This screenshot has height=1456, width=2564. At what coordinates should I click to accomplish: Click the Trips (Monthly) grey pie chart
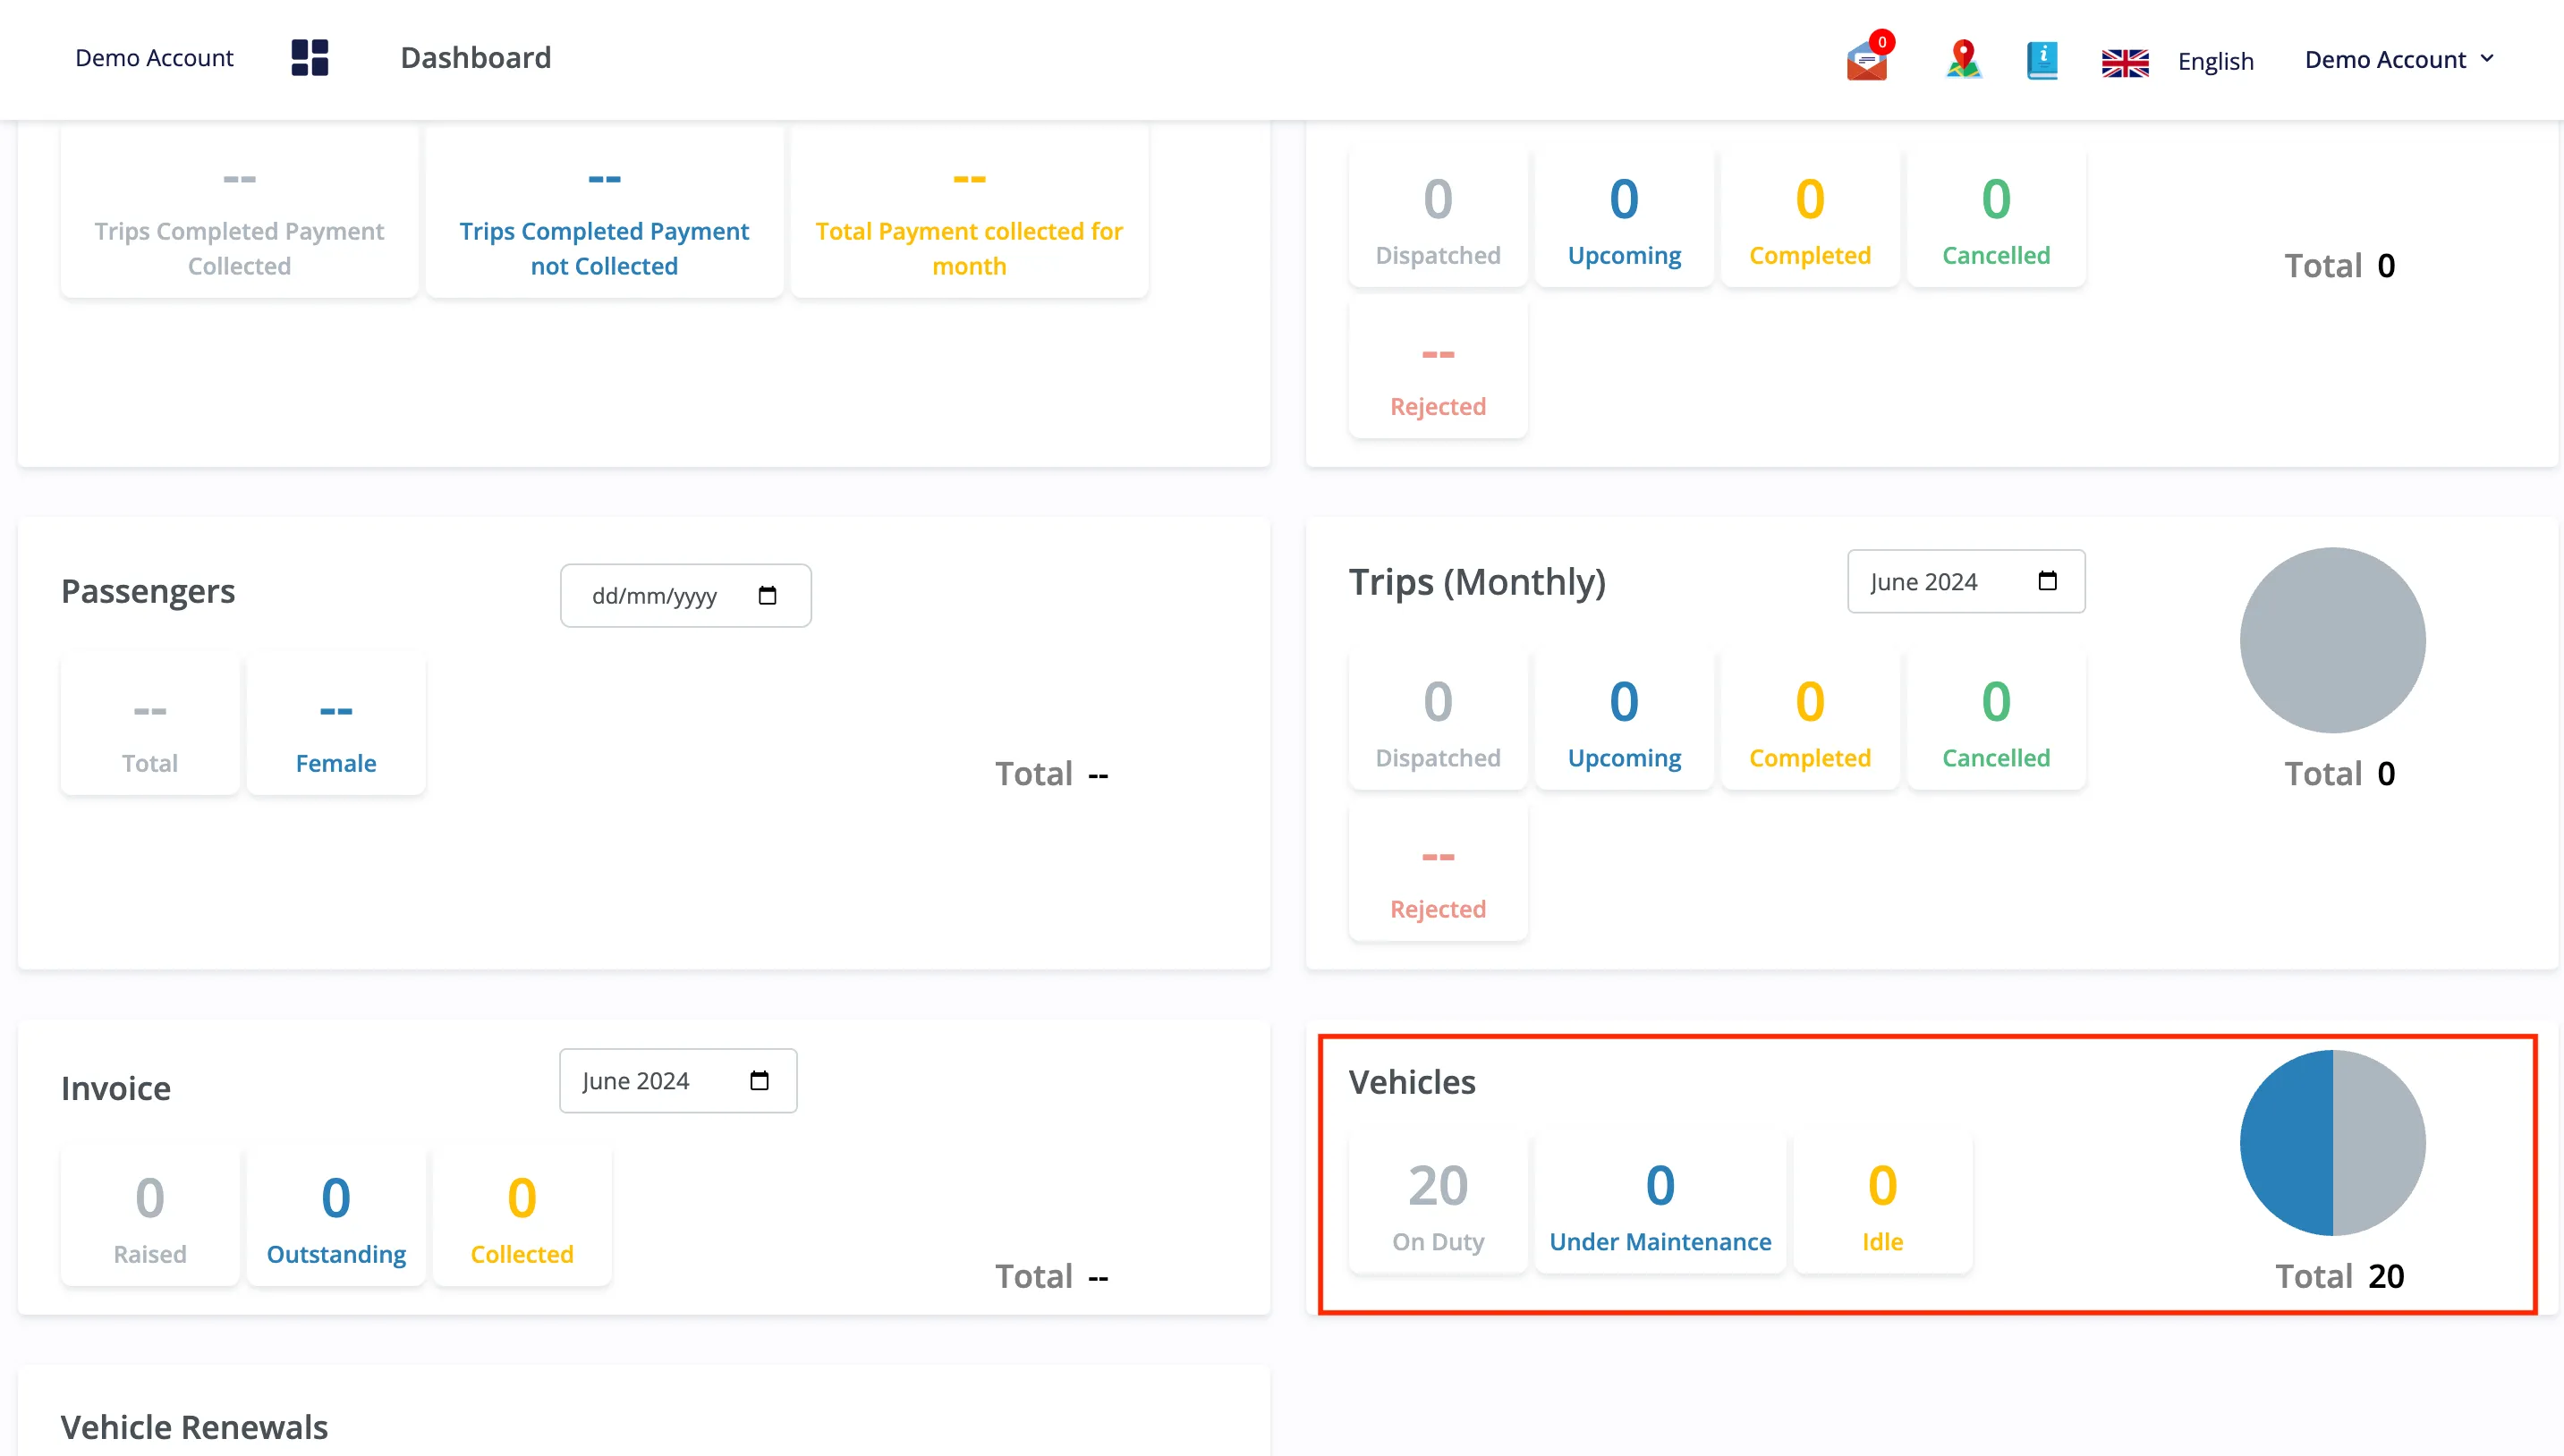pyautogui.click(x=2332, y=640)
